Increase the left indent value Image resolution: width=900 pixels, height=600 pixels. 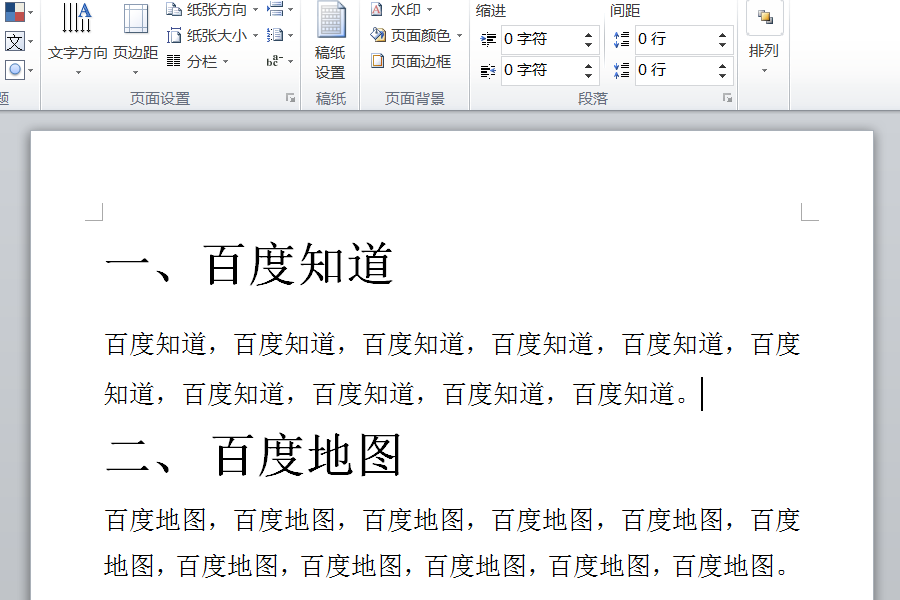[588, 34]
